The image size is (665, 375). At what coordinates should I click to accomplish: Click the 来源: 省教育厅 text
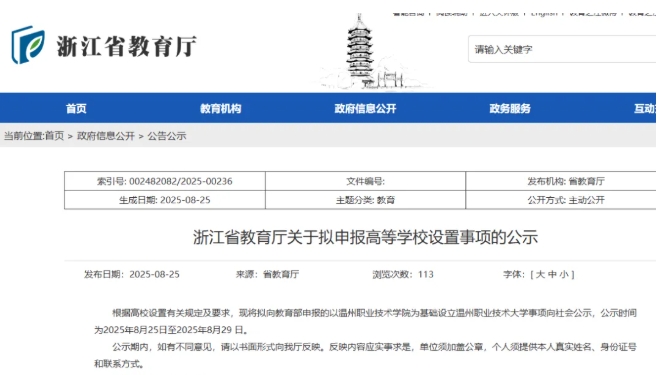267,274
